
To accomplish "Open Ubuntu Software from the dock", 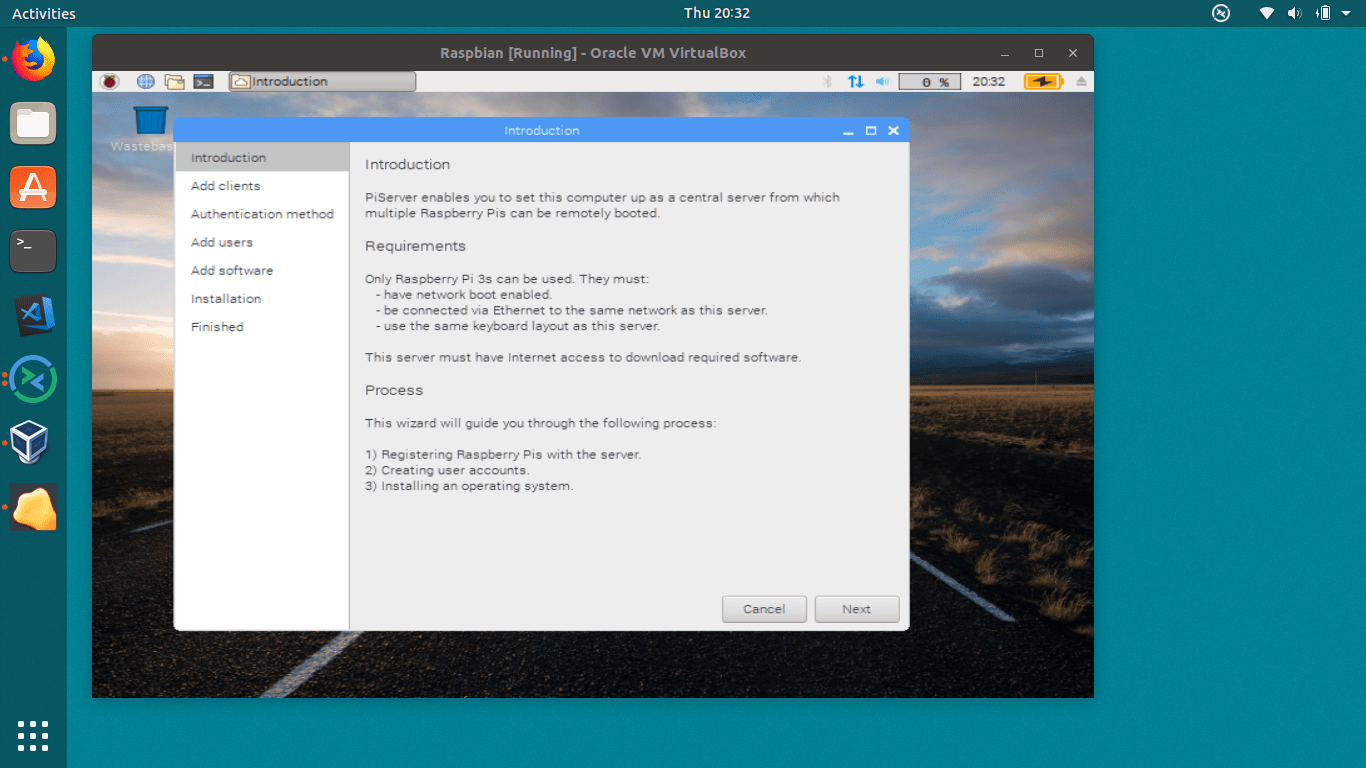I will (33, 187).
